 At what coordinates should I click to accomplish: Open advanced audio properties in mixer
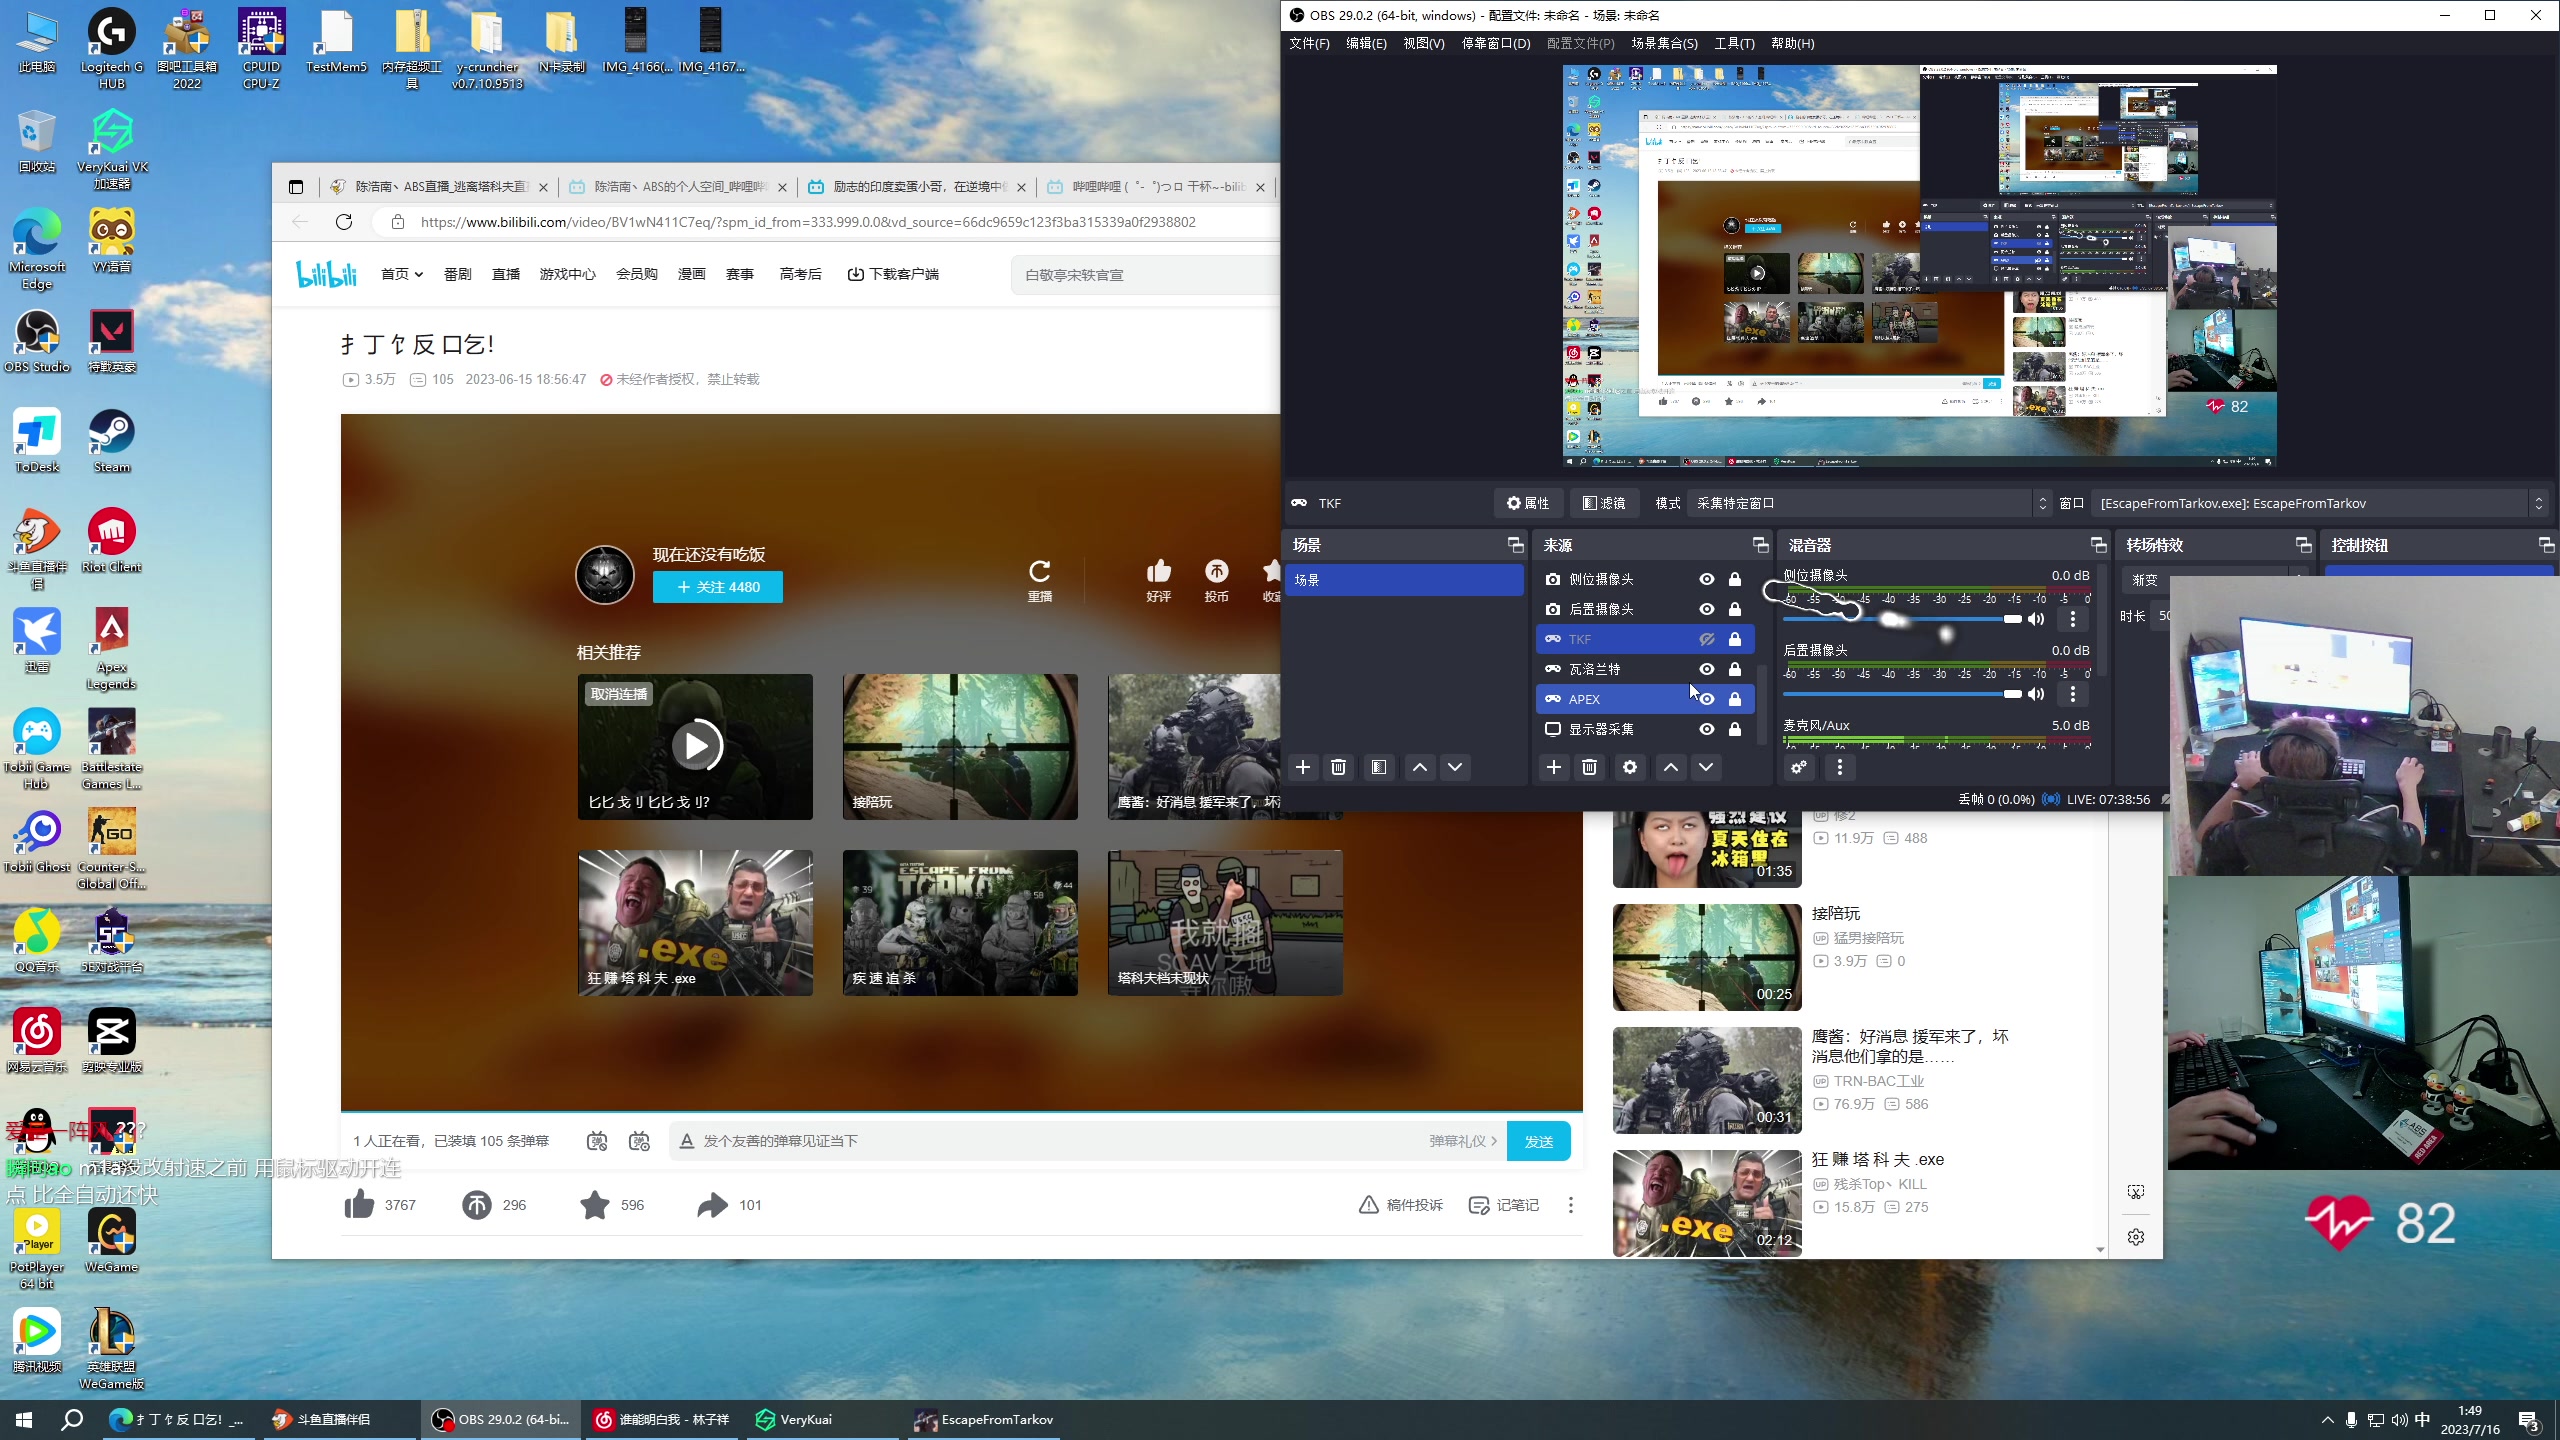pos(1799,767)
